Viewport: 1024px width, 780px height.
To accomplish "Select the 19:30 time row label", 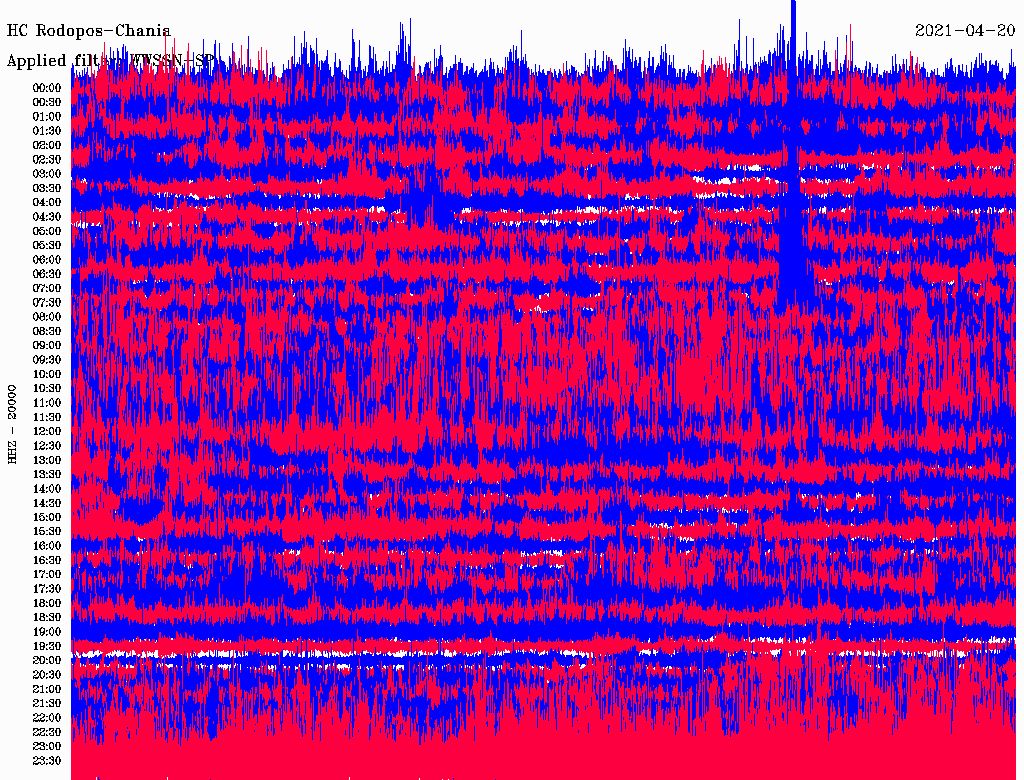I will [47, 647].
